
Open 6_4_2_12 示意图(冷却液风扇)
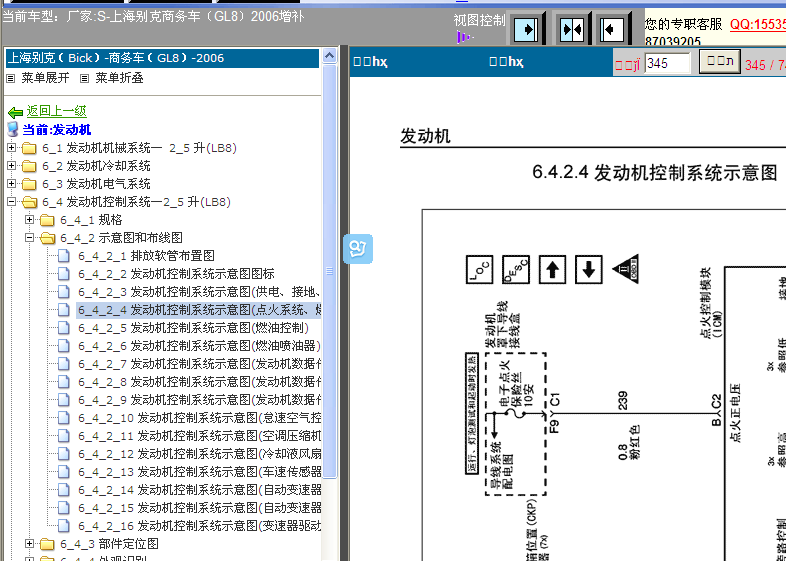point(199,454)
